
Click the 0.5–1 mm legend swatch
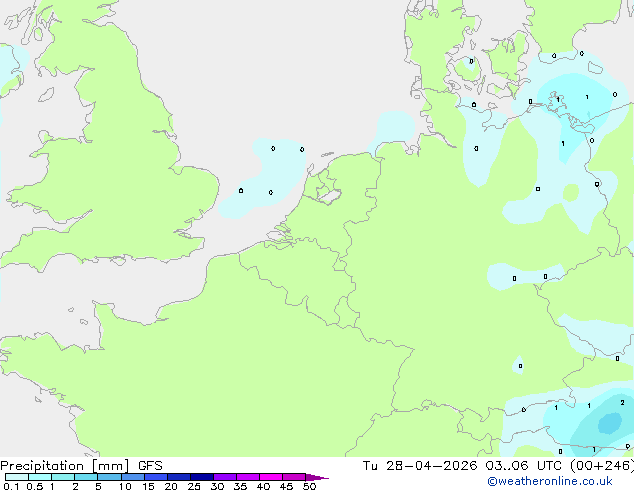pos(40,477)
